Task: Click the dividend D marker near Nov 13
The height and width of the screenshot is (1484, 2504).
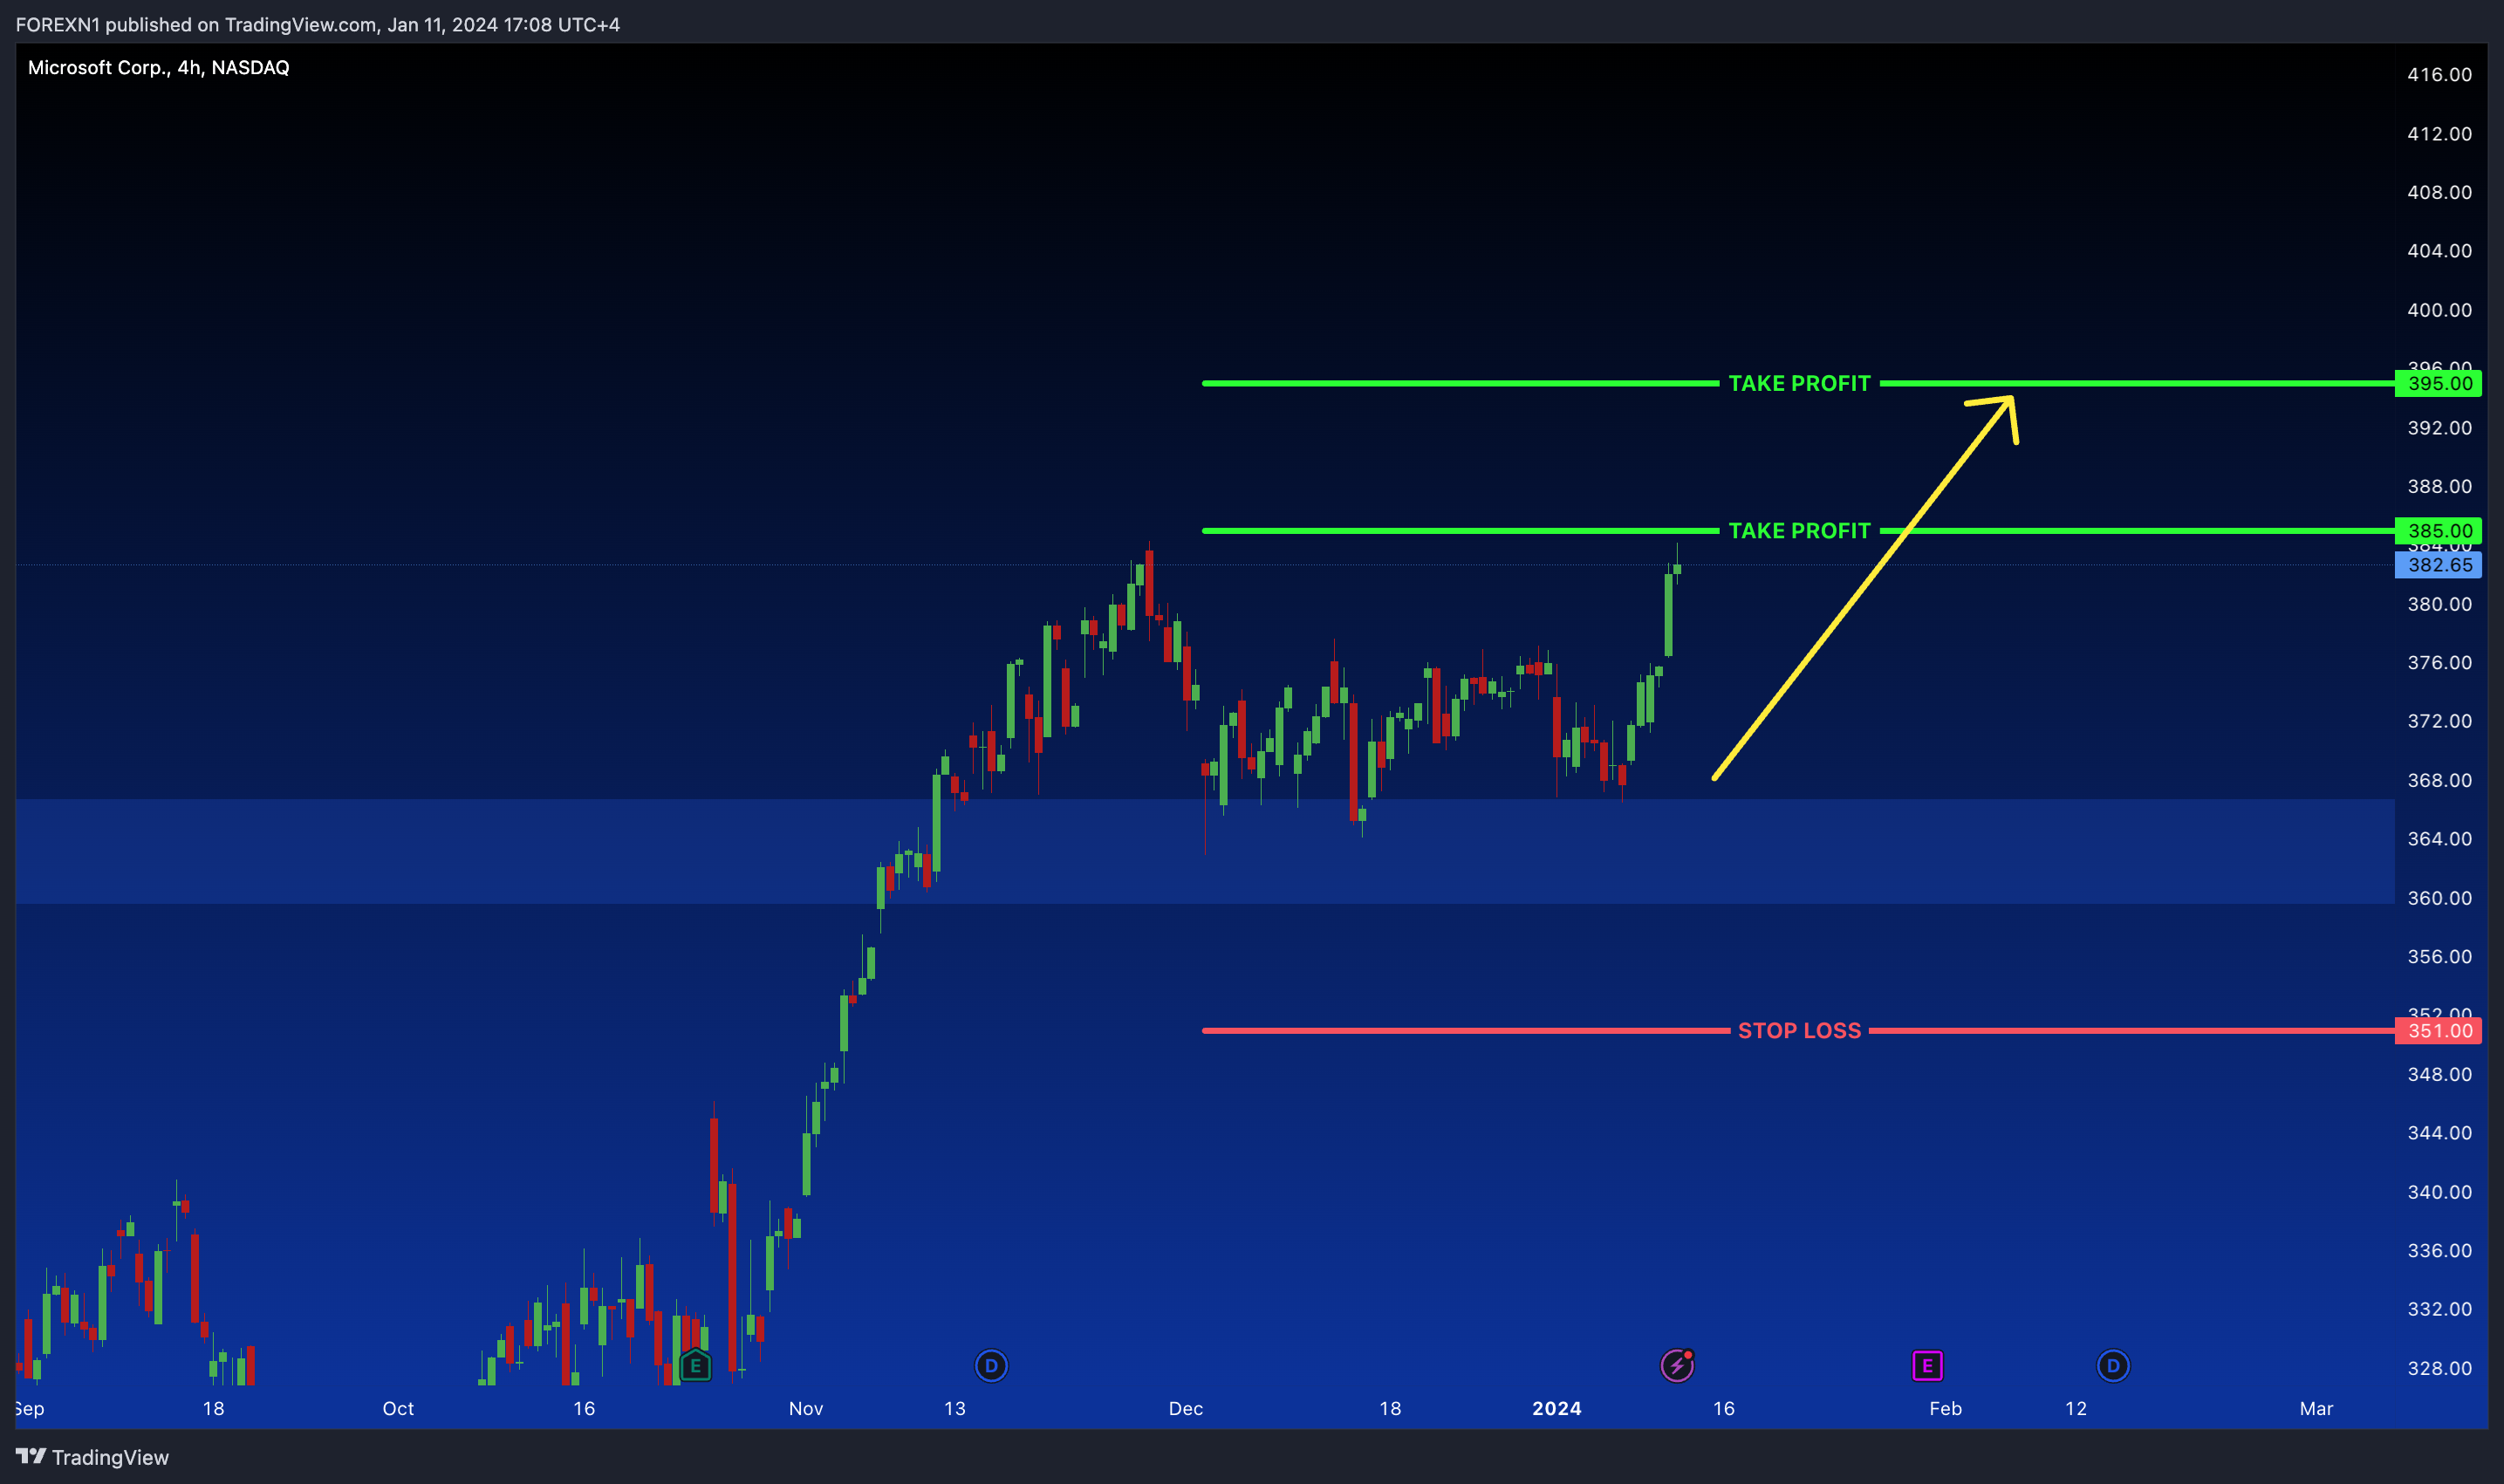Action: click(991, 1365)
